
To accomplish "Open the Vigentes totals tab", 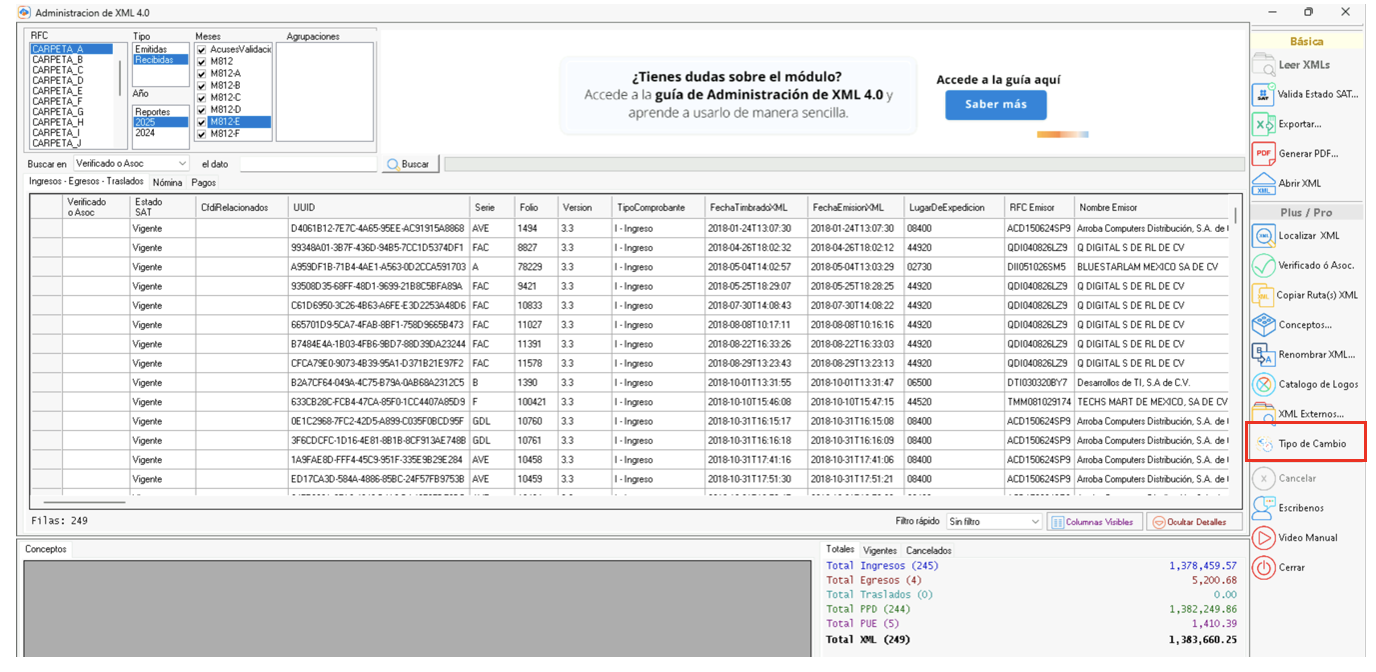I will point(879,550).
